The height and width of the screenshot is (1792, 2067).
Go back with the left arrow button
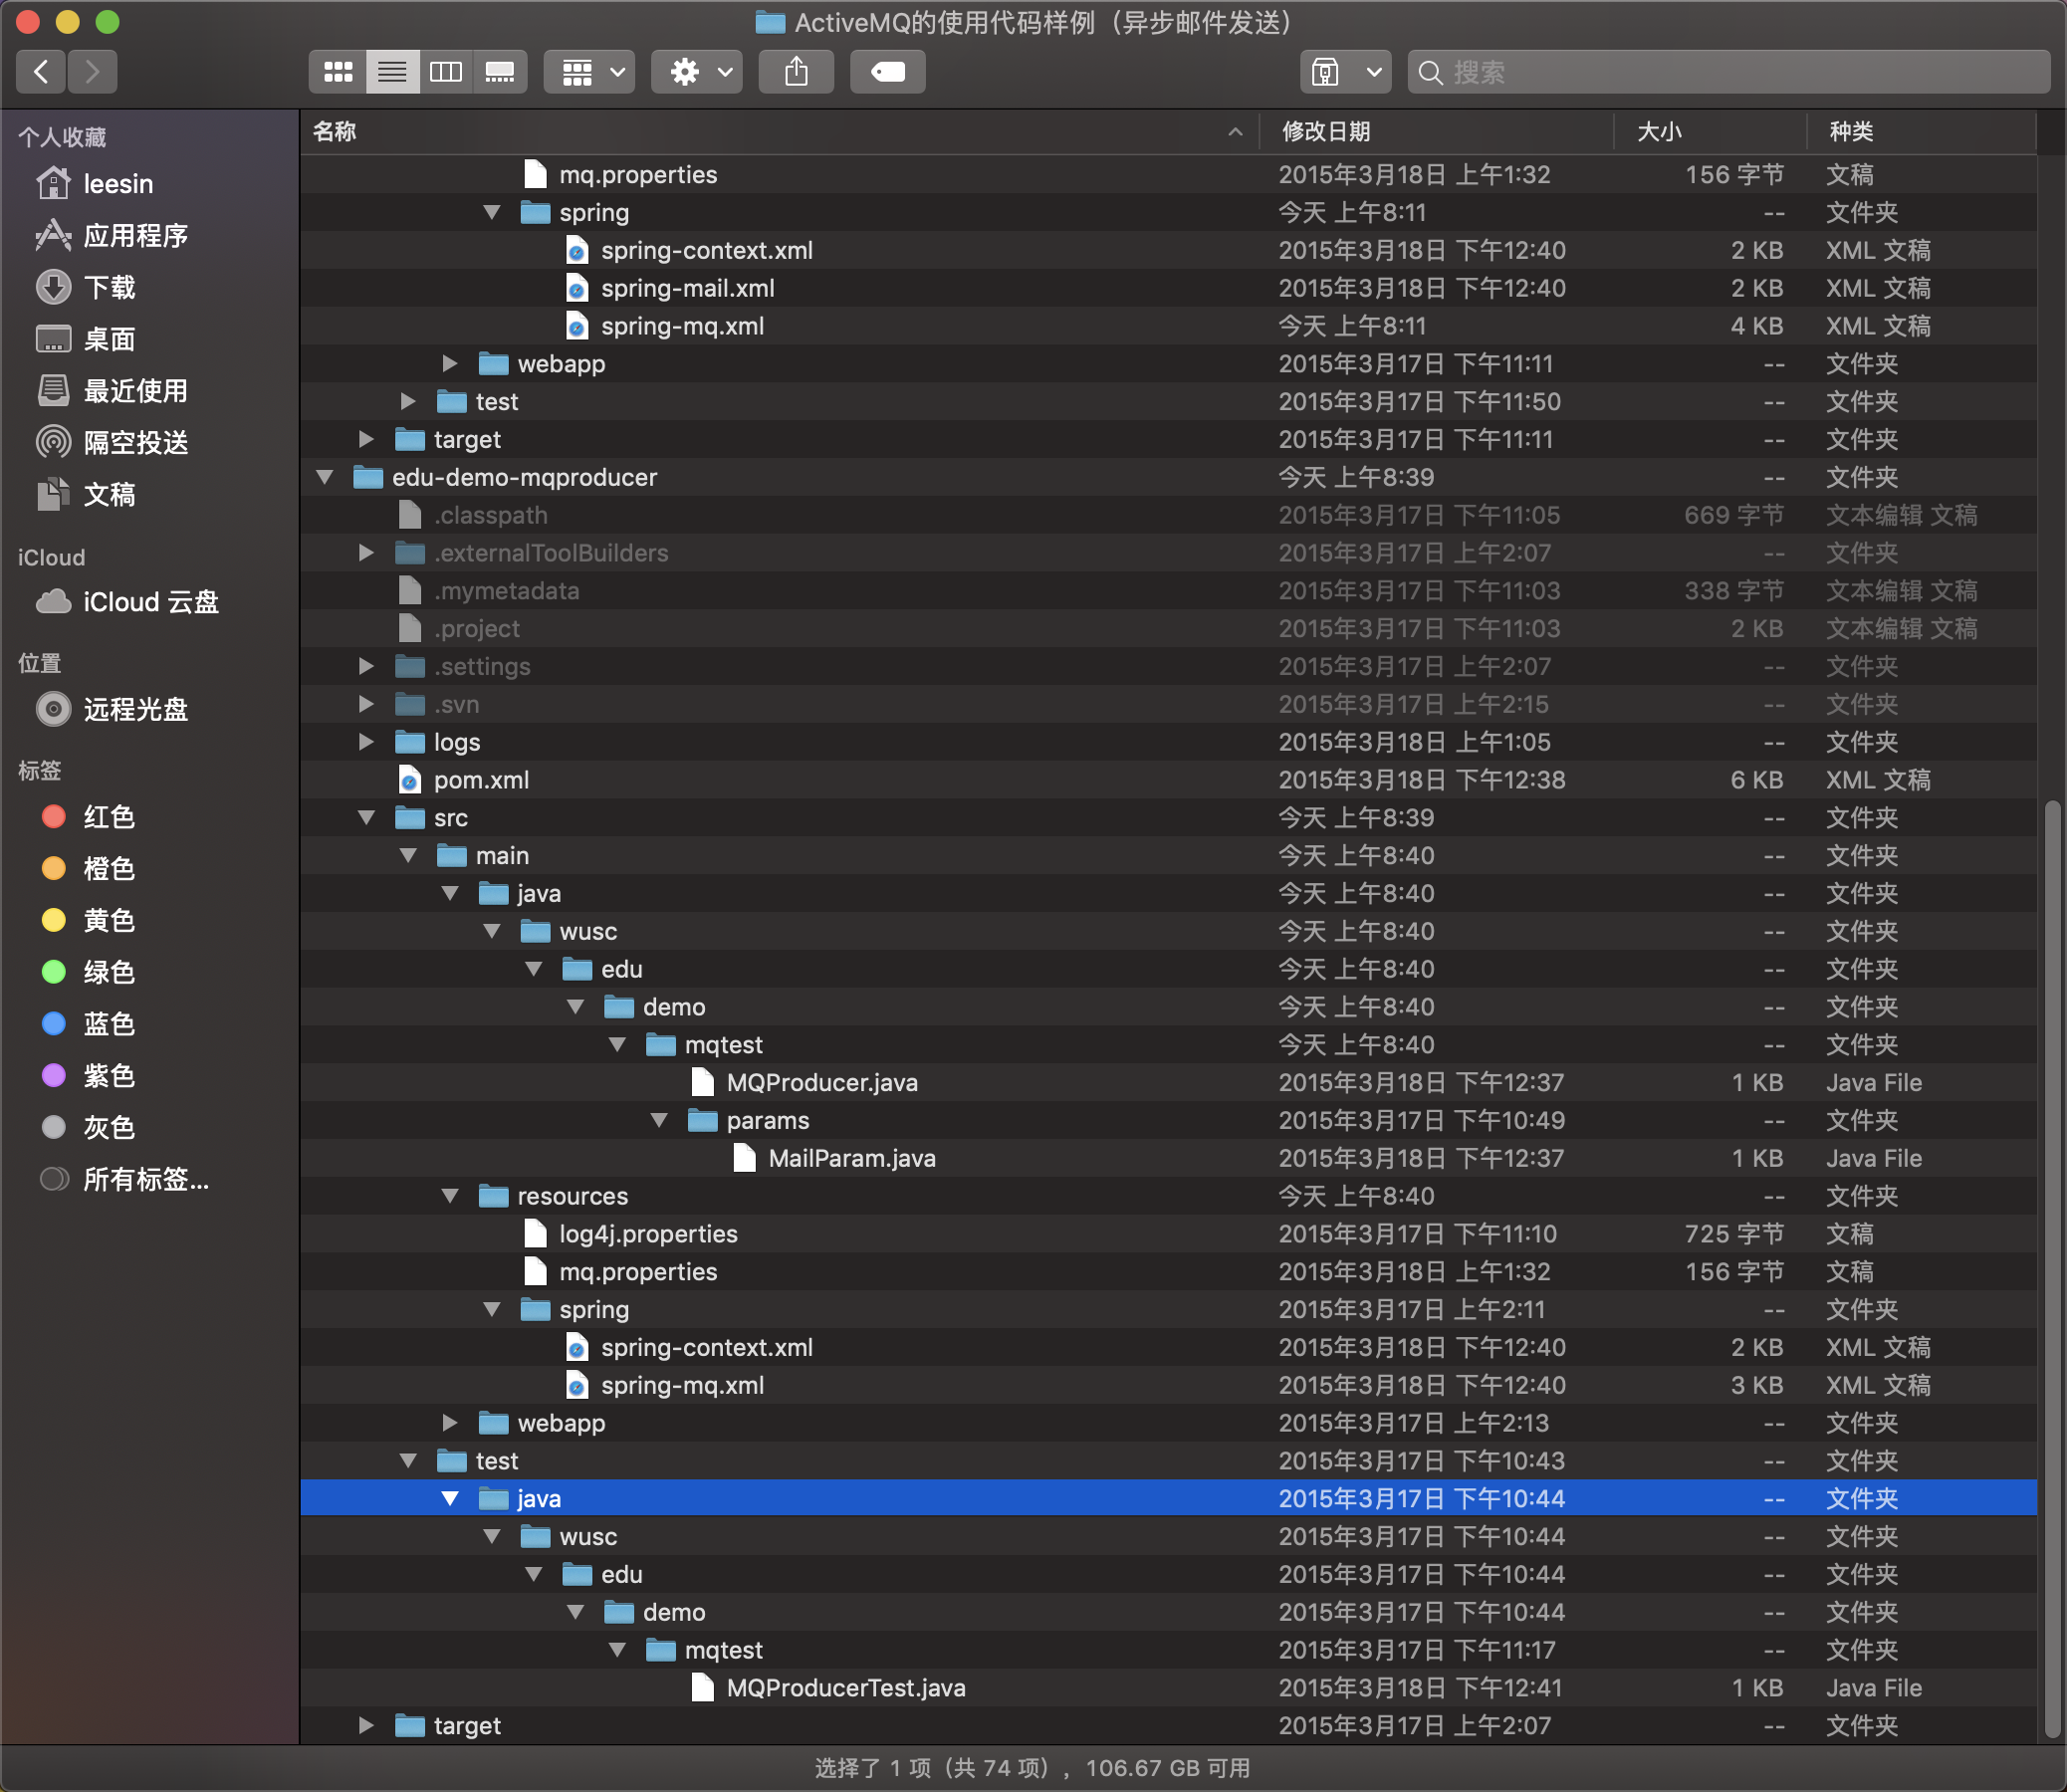coord(41,71)
